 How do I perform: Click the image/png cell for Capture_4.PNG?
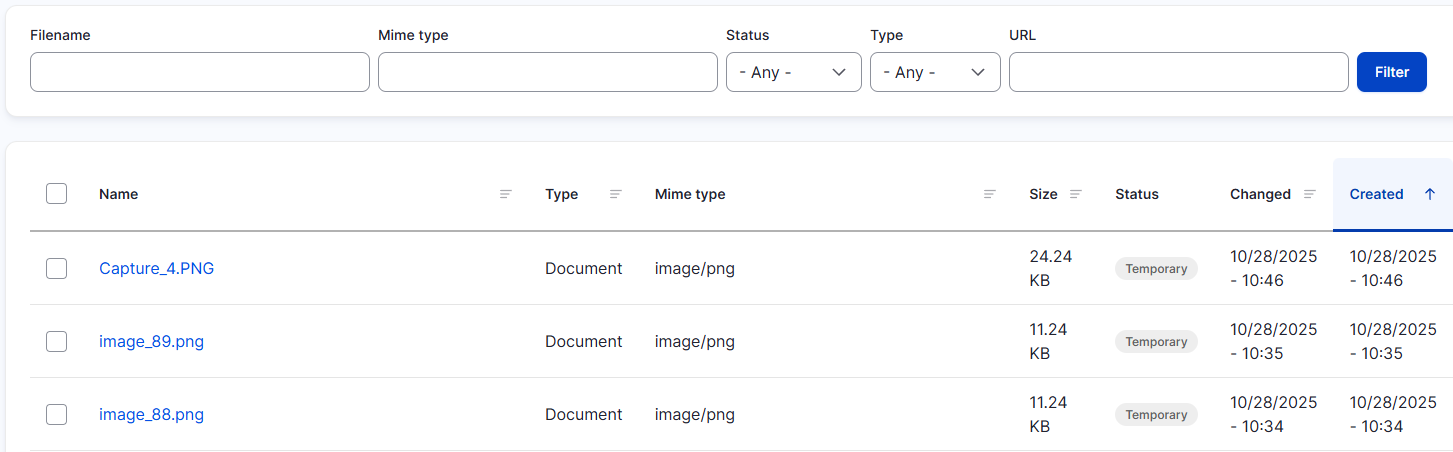[695, 268]
